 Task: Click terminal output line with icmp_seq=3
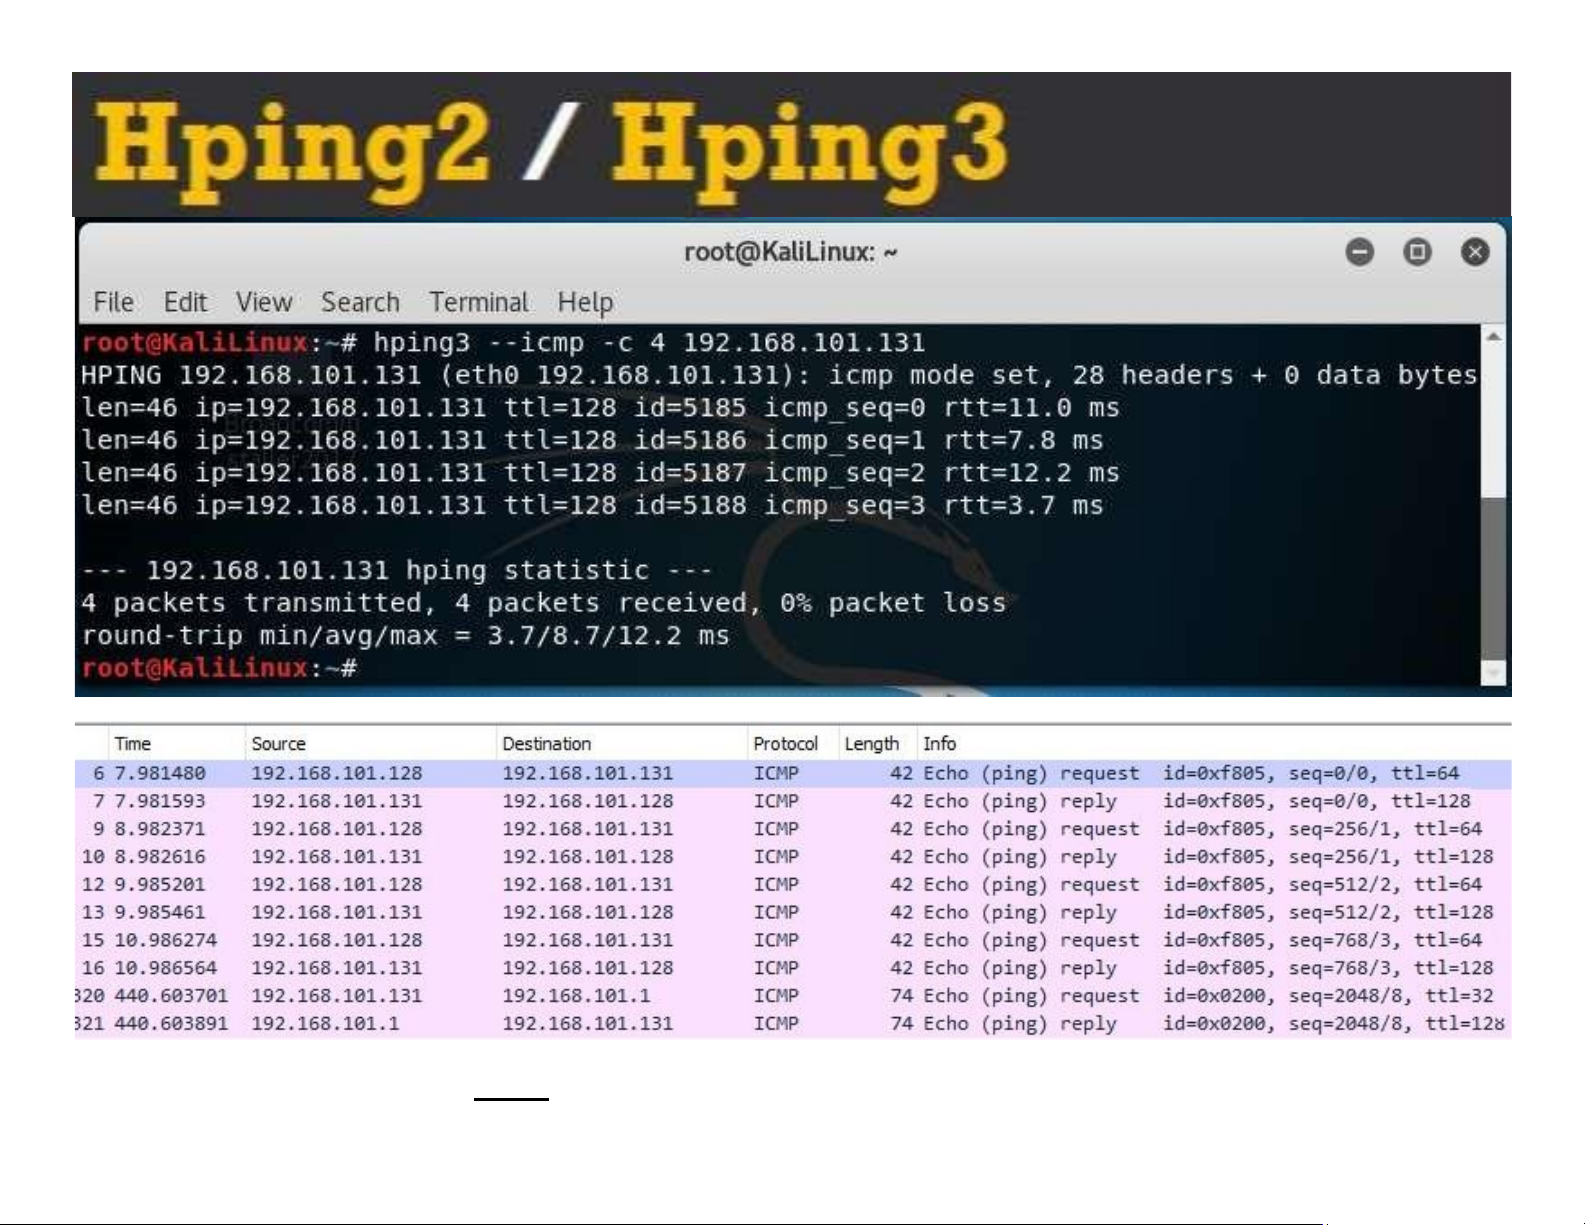click(592, 505)
